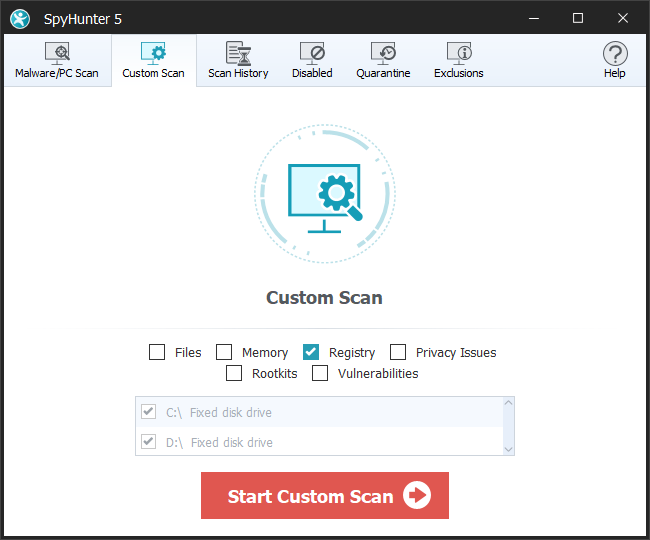The width and height of the screenshot is (650, 540).
Task: Uncheck the Registry checkbox
Action: pos(311,352)
